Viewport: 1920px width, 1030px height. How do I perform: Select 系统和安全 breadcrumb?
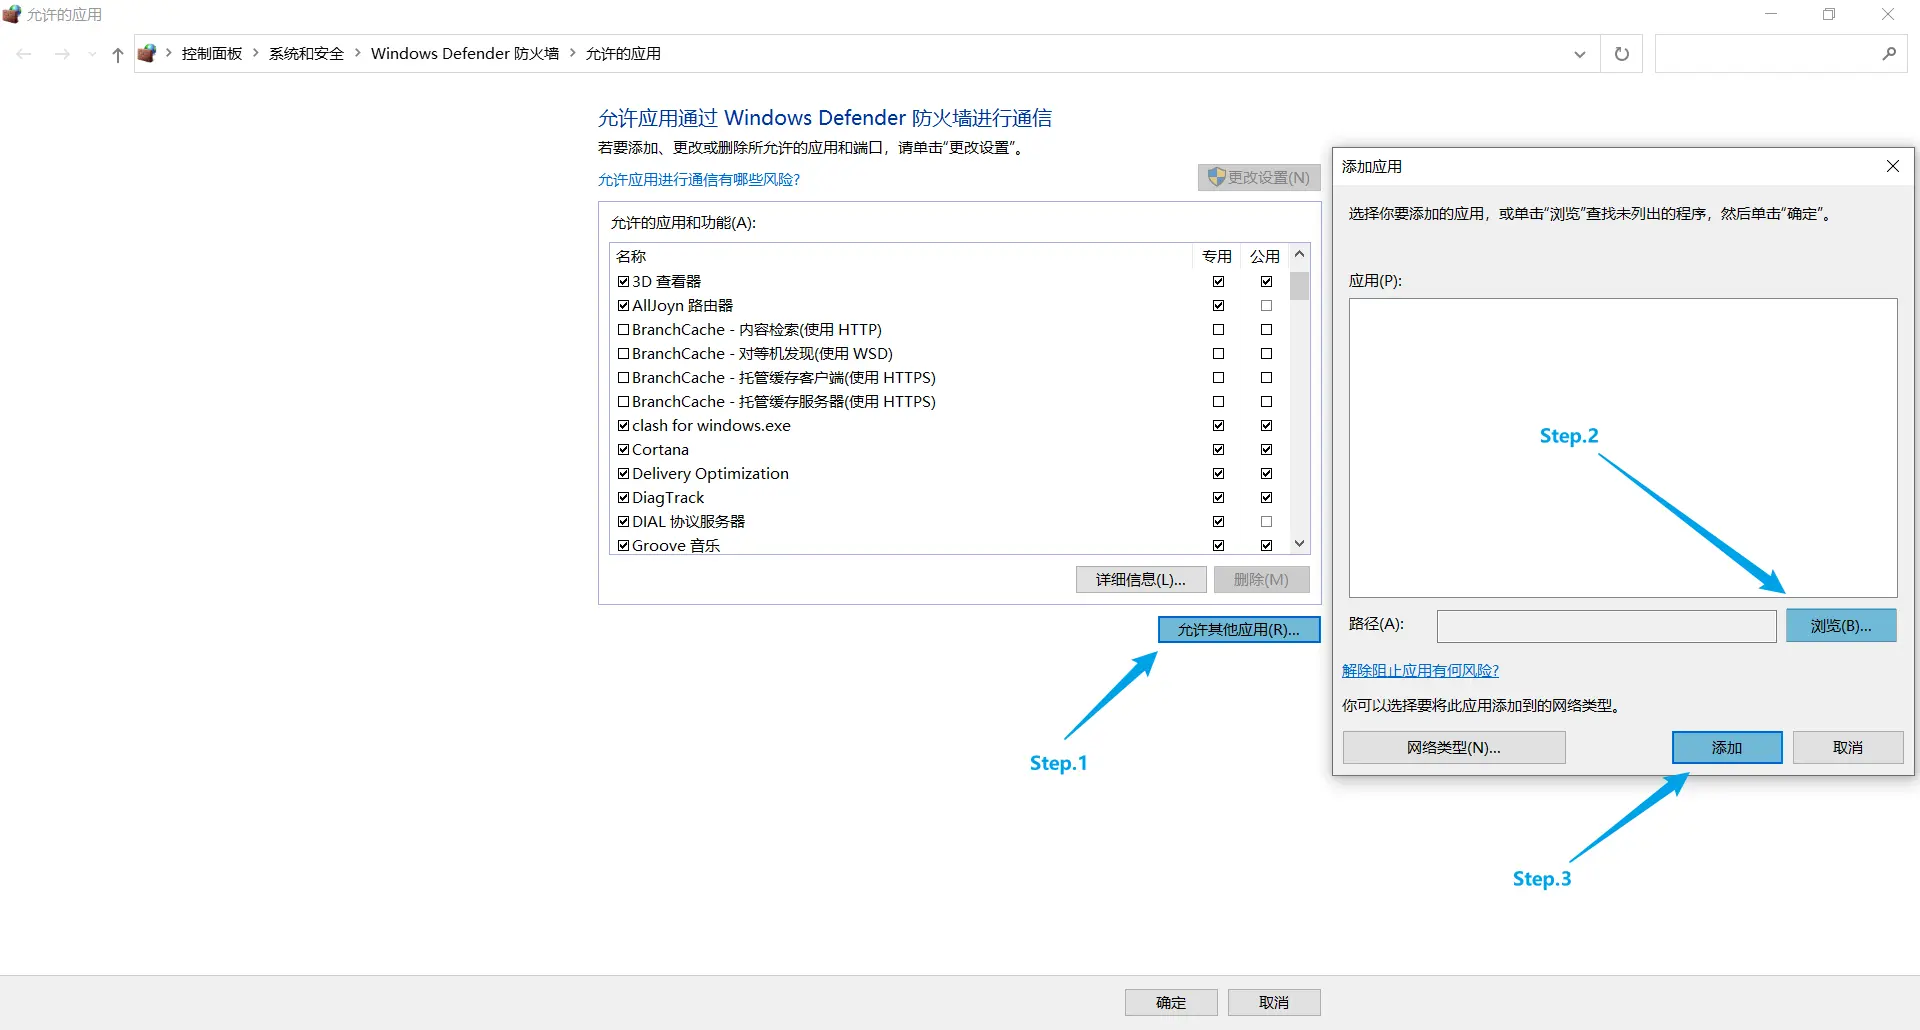[x=306, y=54]
